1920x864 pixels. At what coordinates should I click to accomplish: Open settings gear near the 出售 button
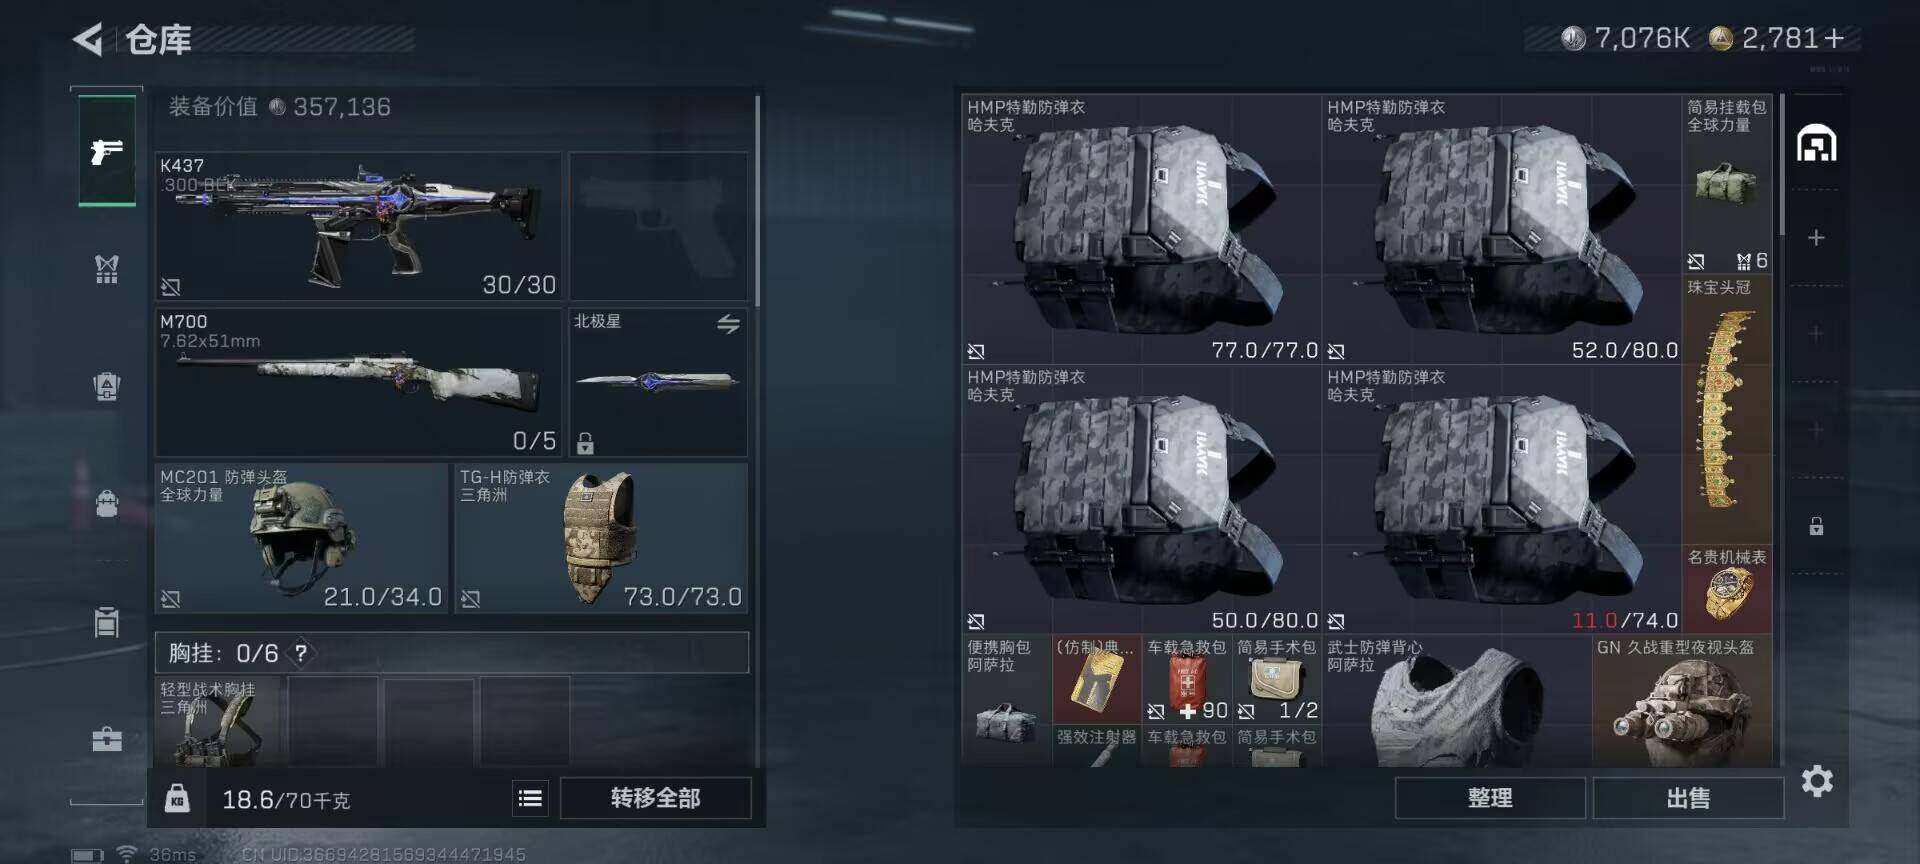coord(1817,781)
